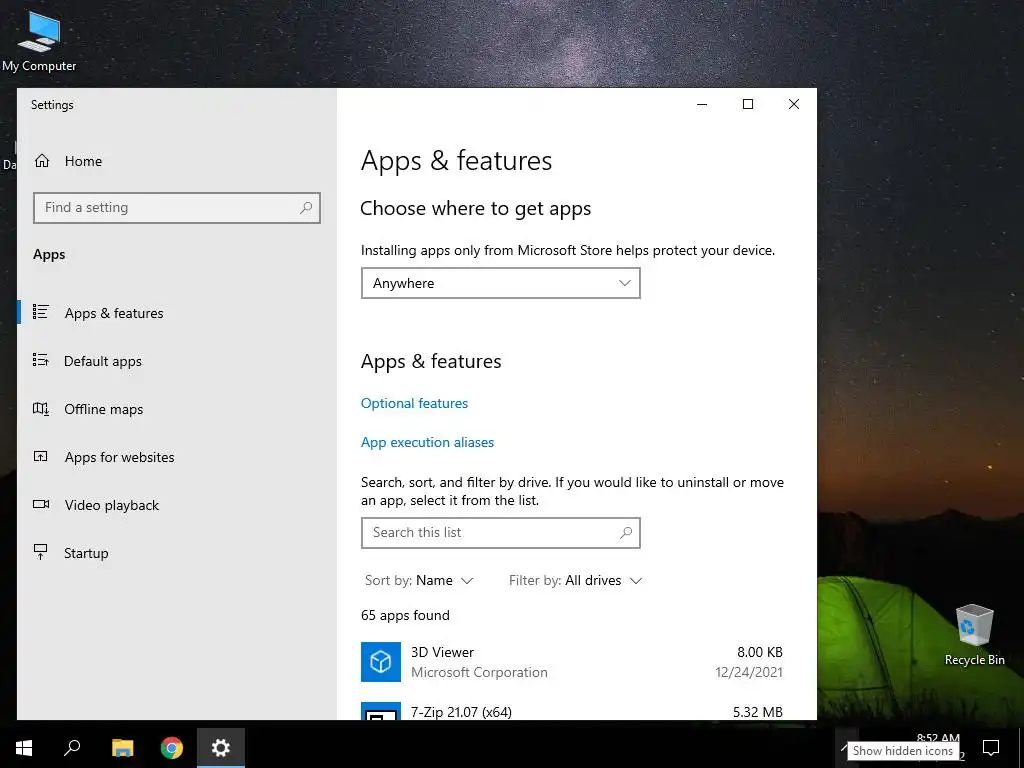The height and width of the screenshot is (768, 1024).
Task: Click the 3D Viewer app icon
Action: click(x=381, y=662)
